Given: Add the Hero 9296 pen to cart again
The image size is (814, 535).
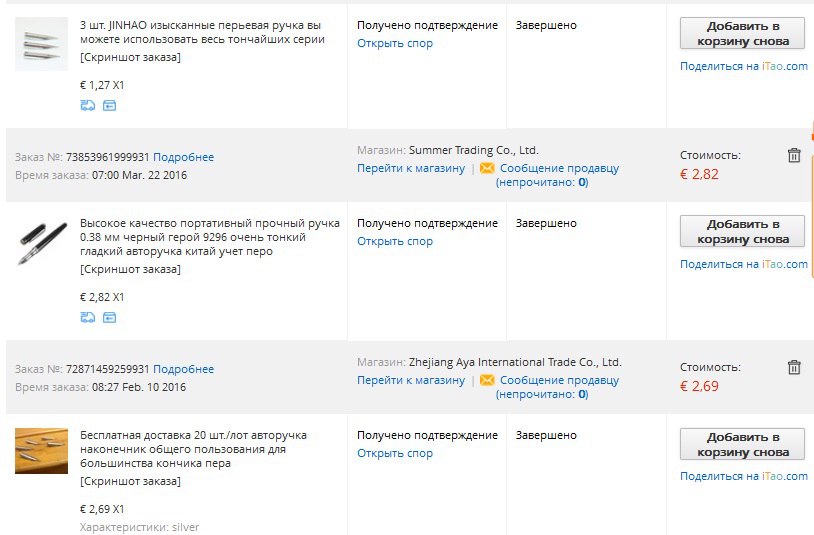Looking at the screenshot, I should point(742,231).
